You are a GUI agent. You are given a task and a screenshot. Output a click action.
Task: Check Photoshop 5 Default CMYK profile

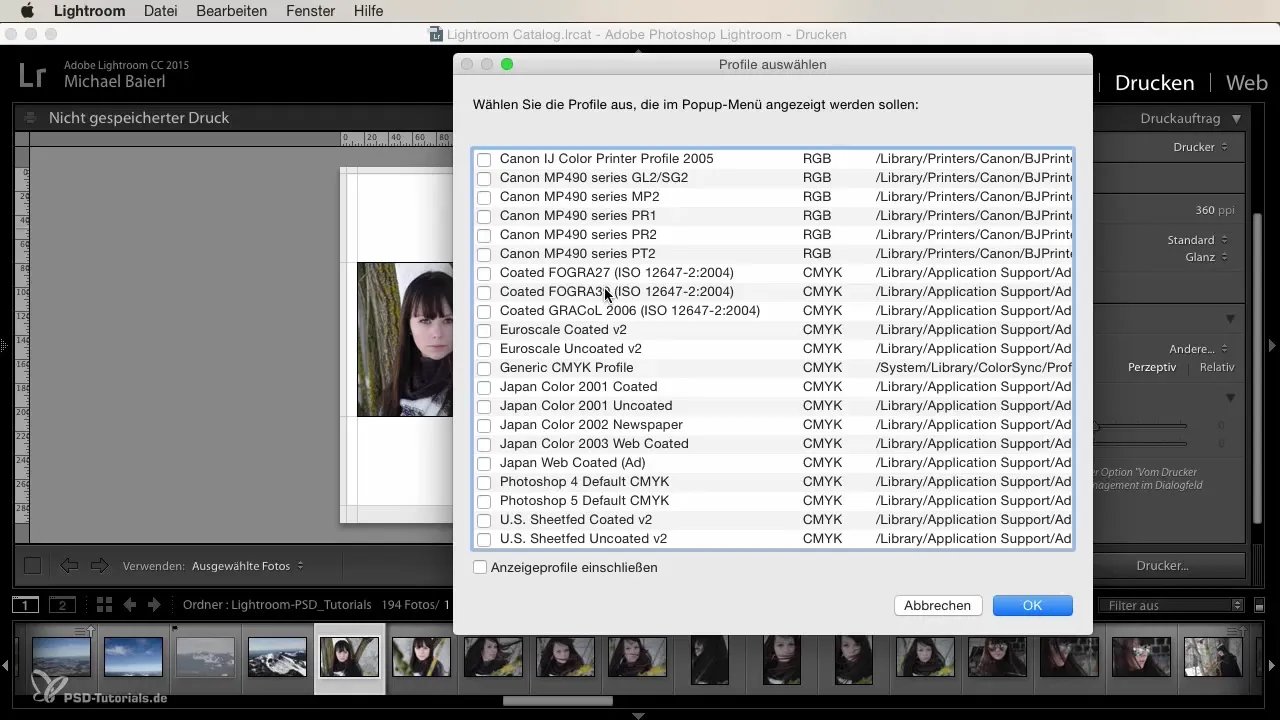484,501
